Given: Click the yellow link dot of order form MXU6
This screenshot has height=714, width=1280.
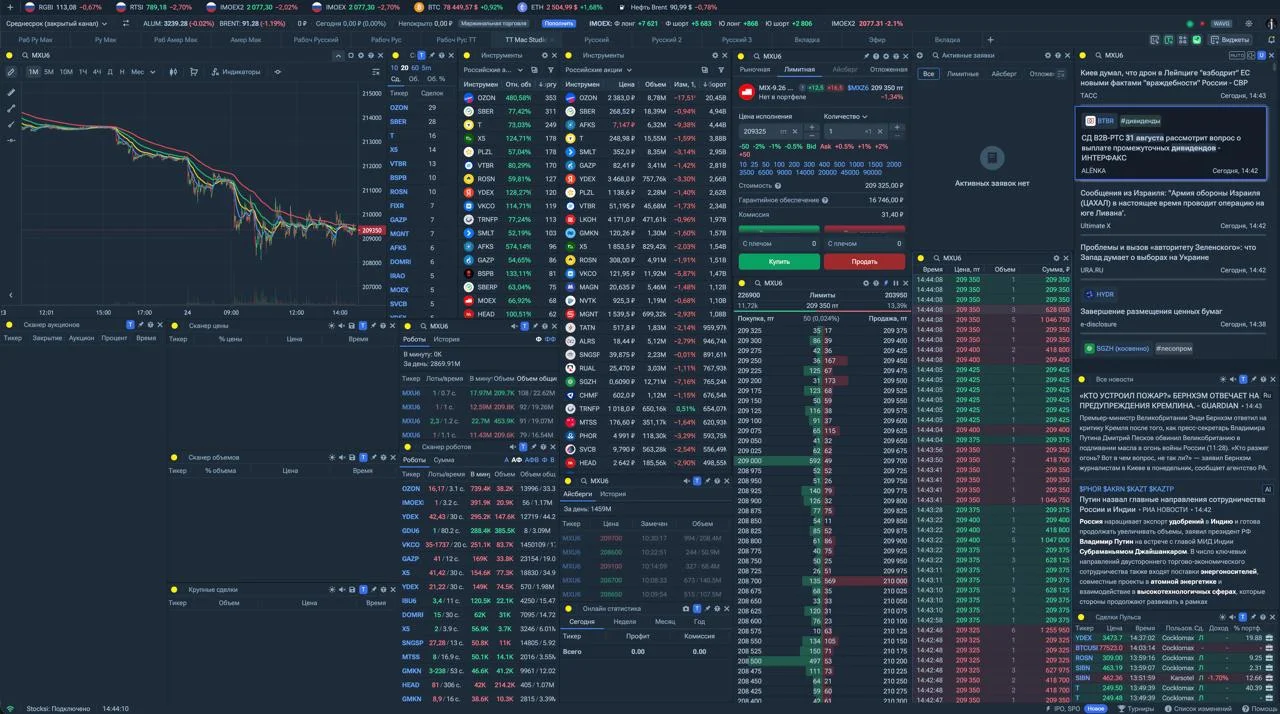Looking at the screenshot, I should tap(741, 56).
